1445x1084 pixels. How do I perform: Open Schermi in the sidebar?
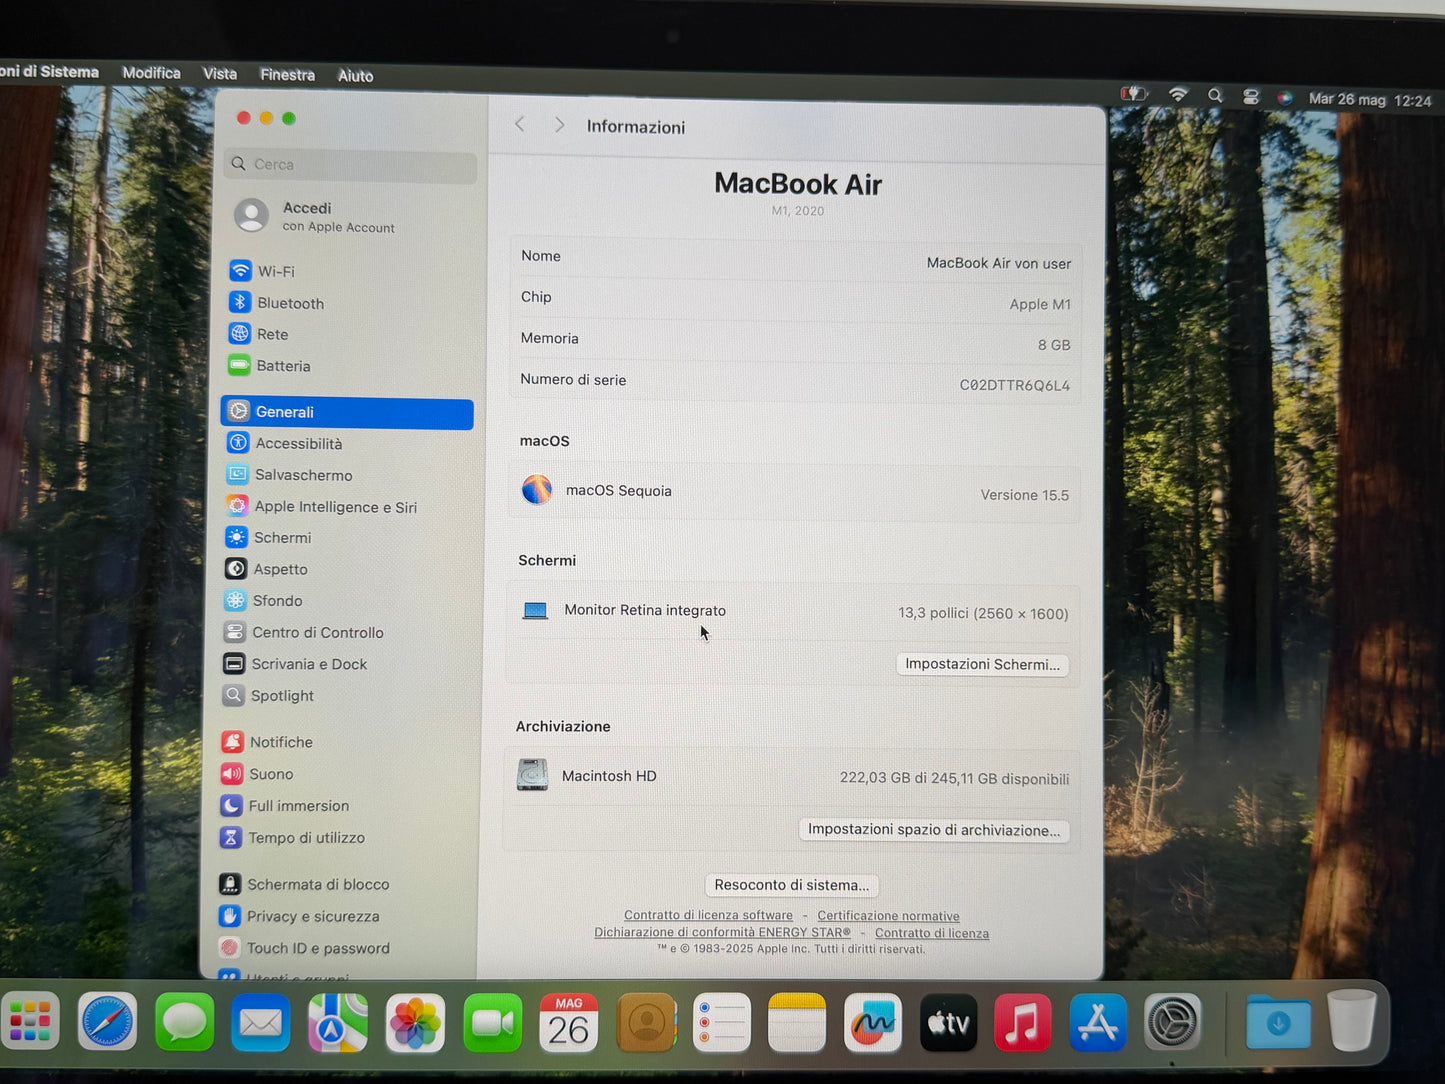tap(268, 538)
